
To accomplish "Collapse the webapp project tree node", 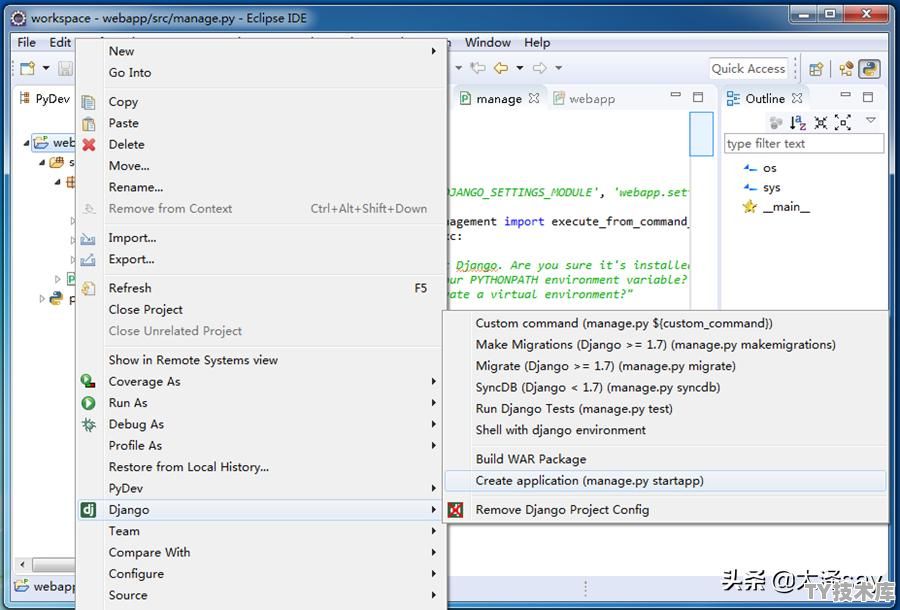I will (26, 143).
